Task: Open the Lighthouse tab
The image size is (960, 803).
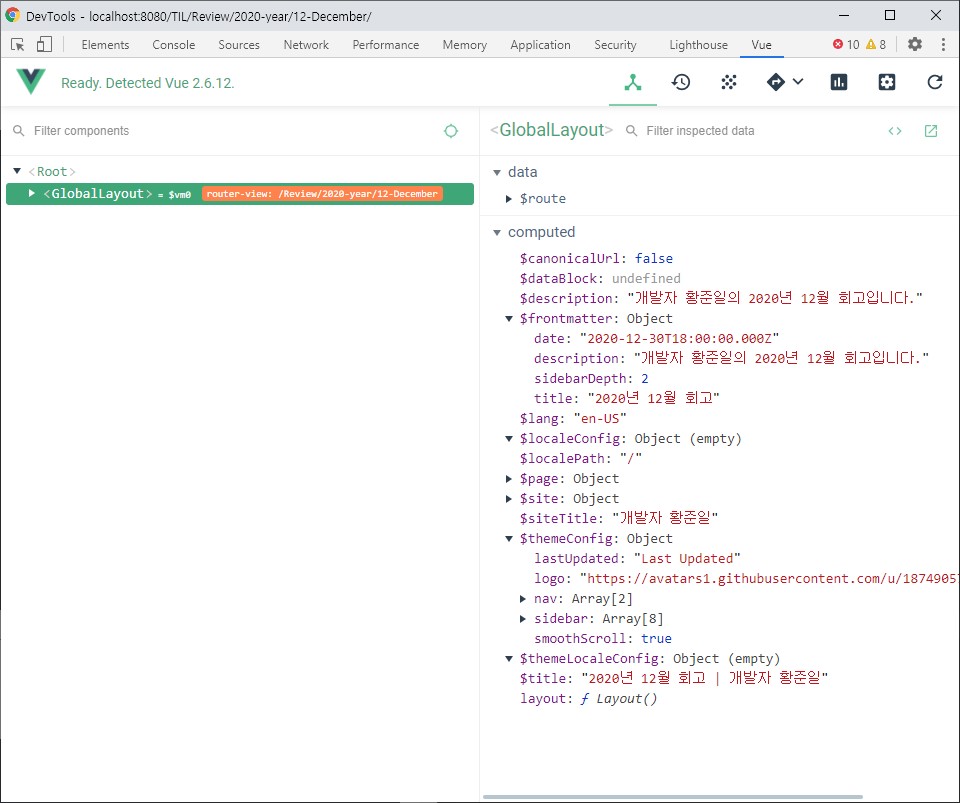Action: [699, 45]
